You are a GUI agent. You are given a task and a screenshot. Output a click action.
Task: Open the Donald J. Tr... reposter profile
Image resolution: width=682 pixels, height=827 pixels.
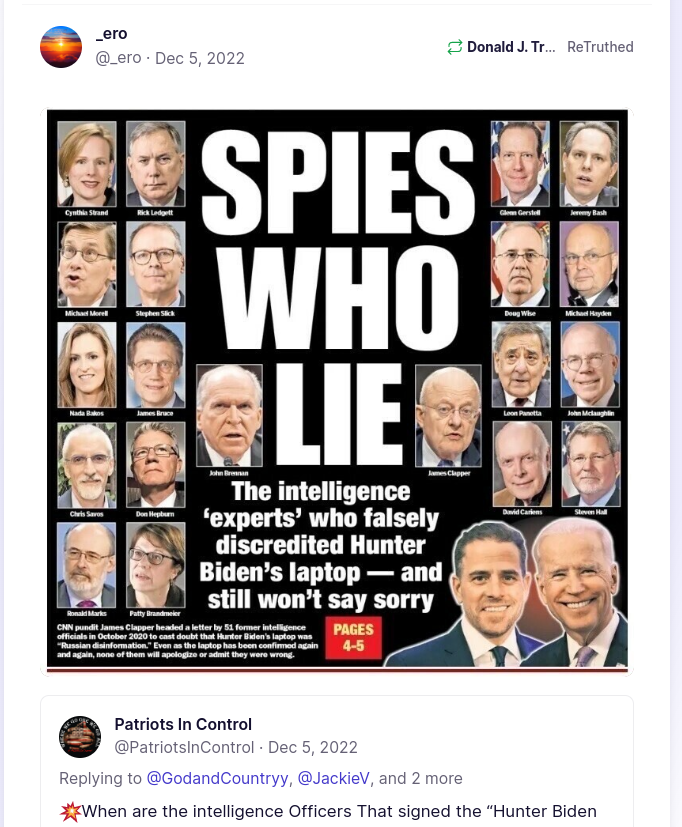511,47
